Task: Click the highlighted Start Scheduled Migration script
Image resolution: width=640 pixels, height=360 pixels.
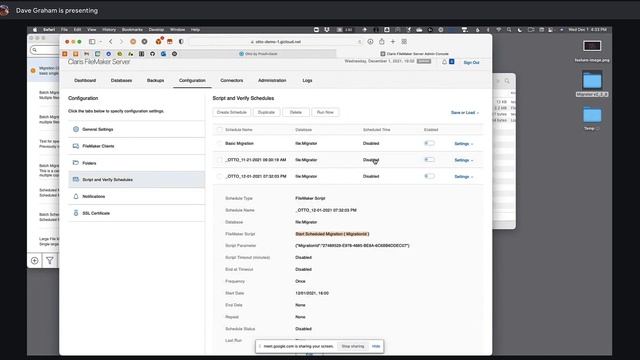Action: point(332,234)
